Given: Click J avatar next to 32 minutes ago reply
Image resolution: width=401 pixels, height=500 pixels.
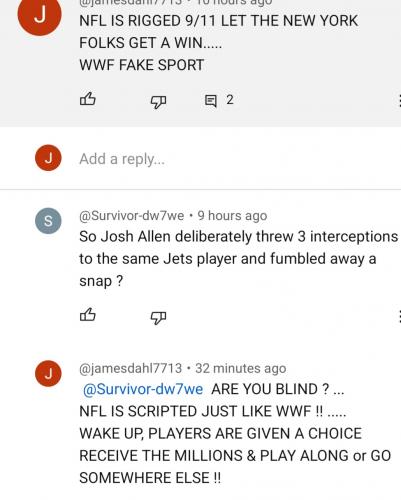Looking at the screenshot, I should coord(48,373).
